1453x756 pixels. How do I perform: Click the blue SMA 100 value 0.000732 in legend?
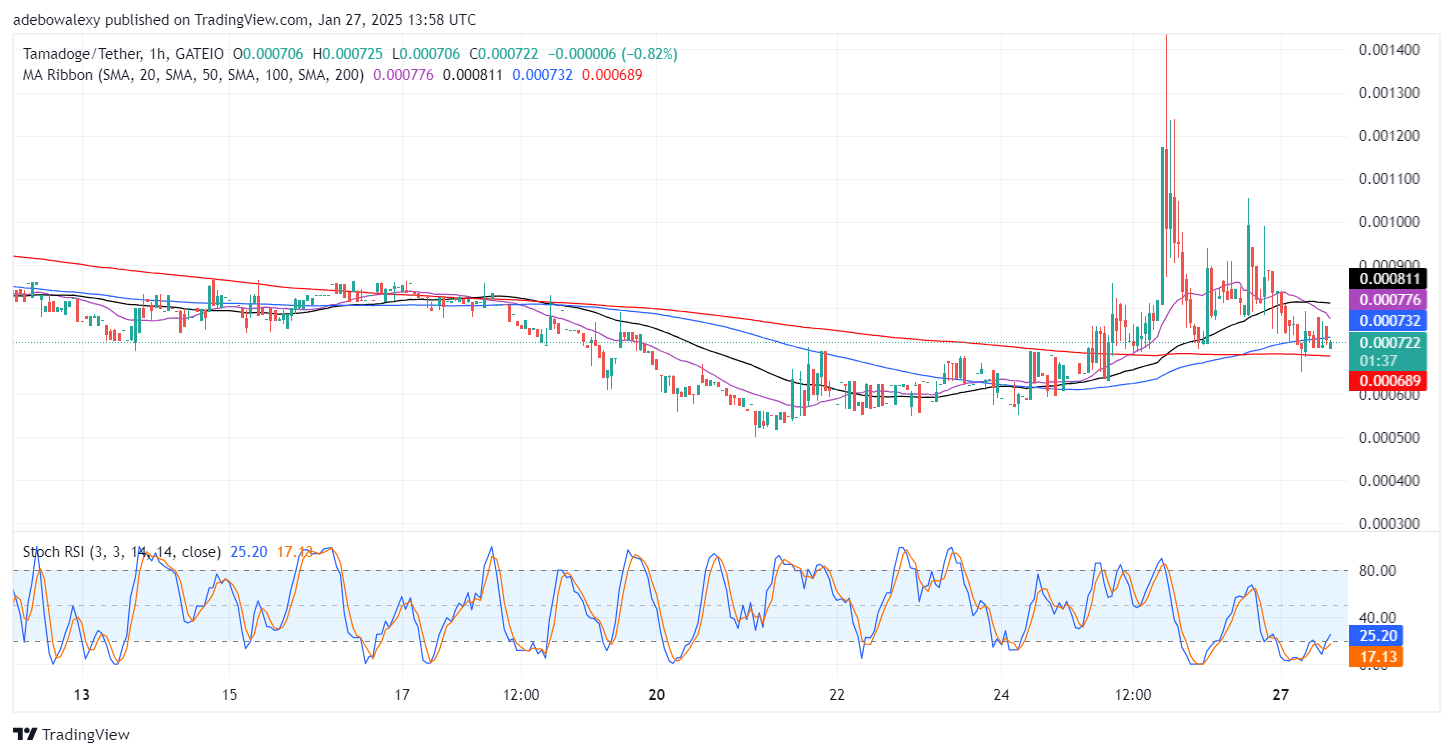click(x=543, y=74)
